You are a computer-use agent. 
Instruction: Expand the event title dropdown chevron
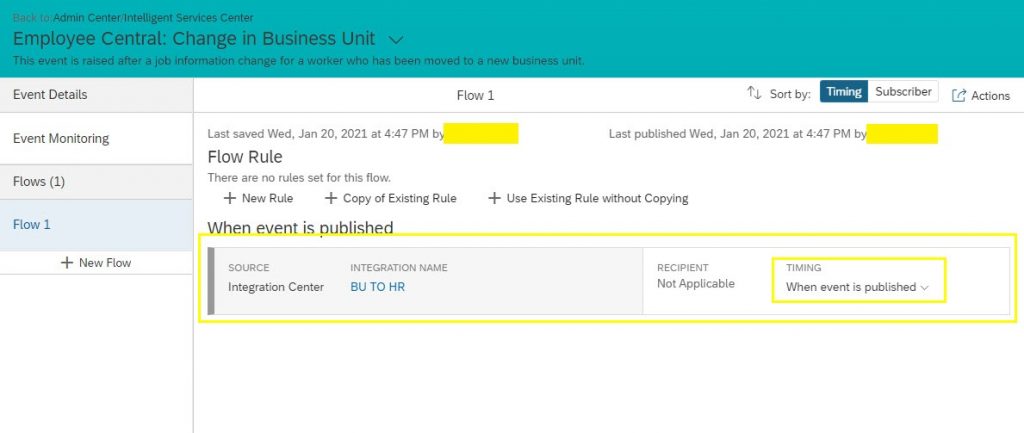[x=396, y=40]
